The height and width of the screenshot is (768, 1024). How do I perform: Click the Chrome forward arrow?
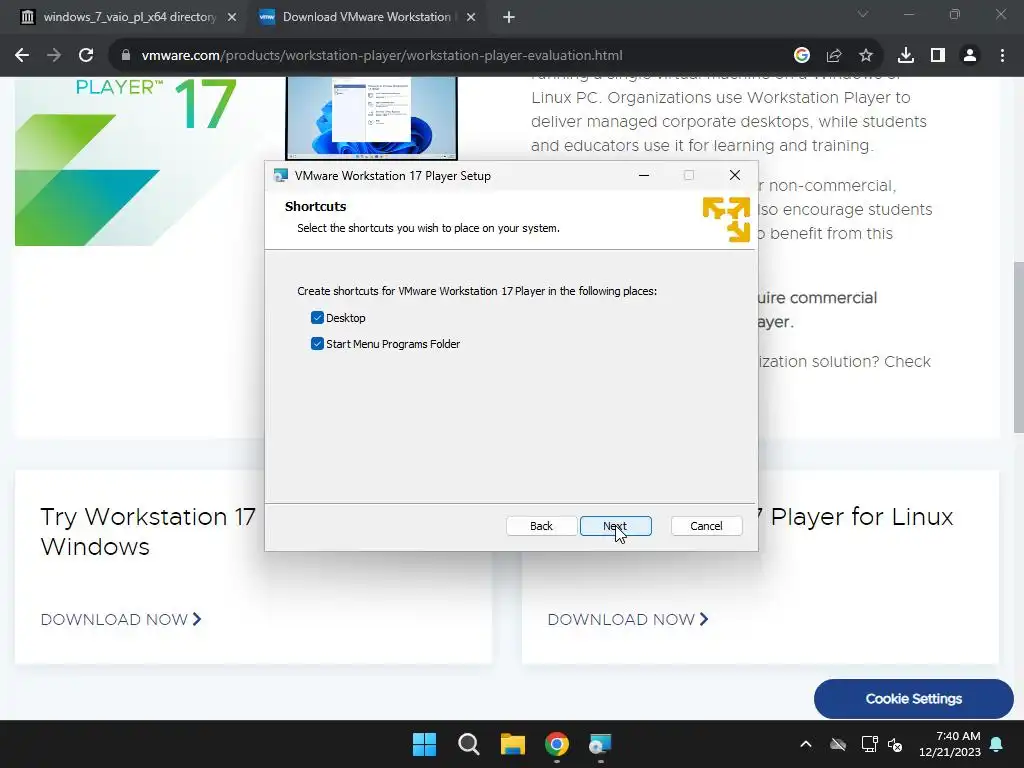[54, 56]
